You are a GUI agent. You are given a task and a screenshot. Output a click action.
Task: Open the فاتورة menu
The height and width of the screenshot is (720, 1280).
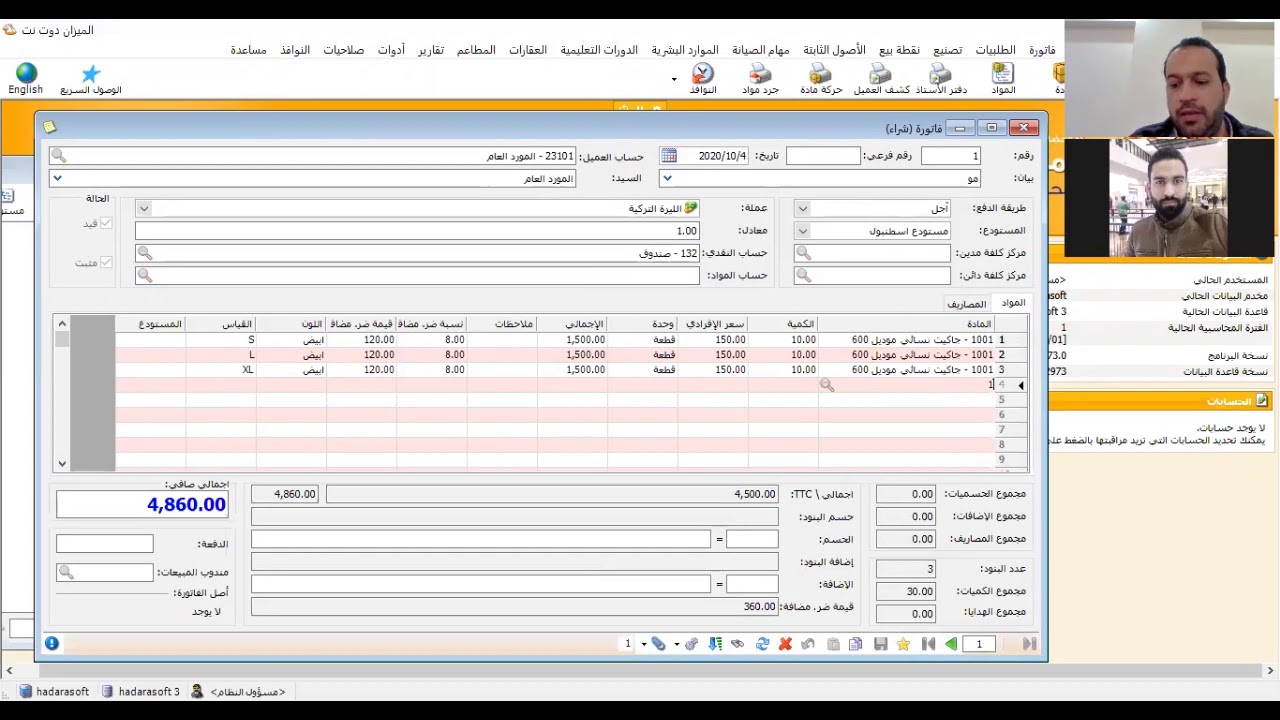[1042, 50]
